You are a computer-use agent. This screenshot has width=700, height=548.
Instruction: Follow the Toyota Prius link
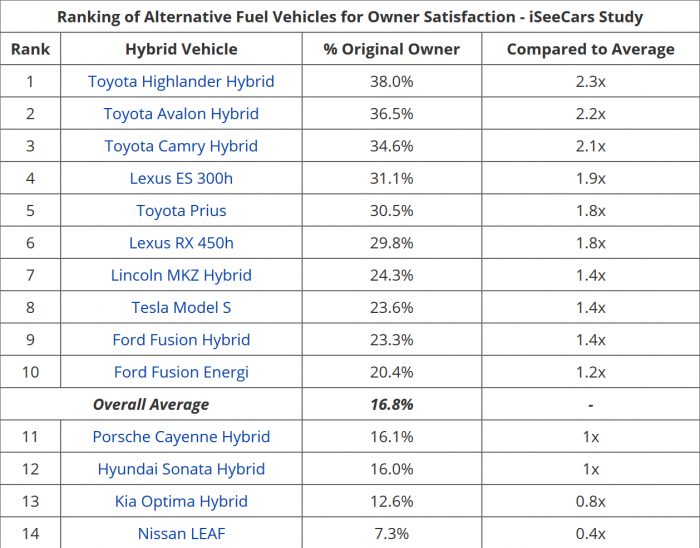[181, 211]
